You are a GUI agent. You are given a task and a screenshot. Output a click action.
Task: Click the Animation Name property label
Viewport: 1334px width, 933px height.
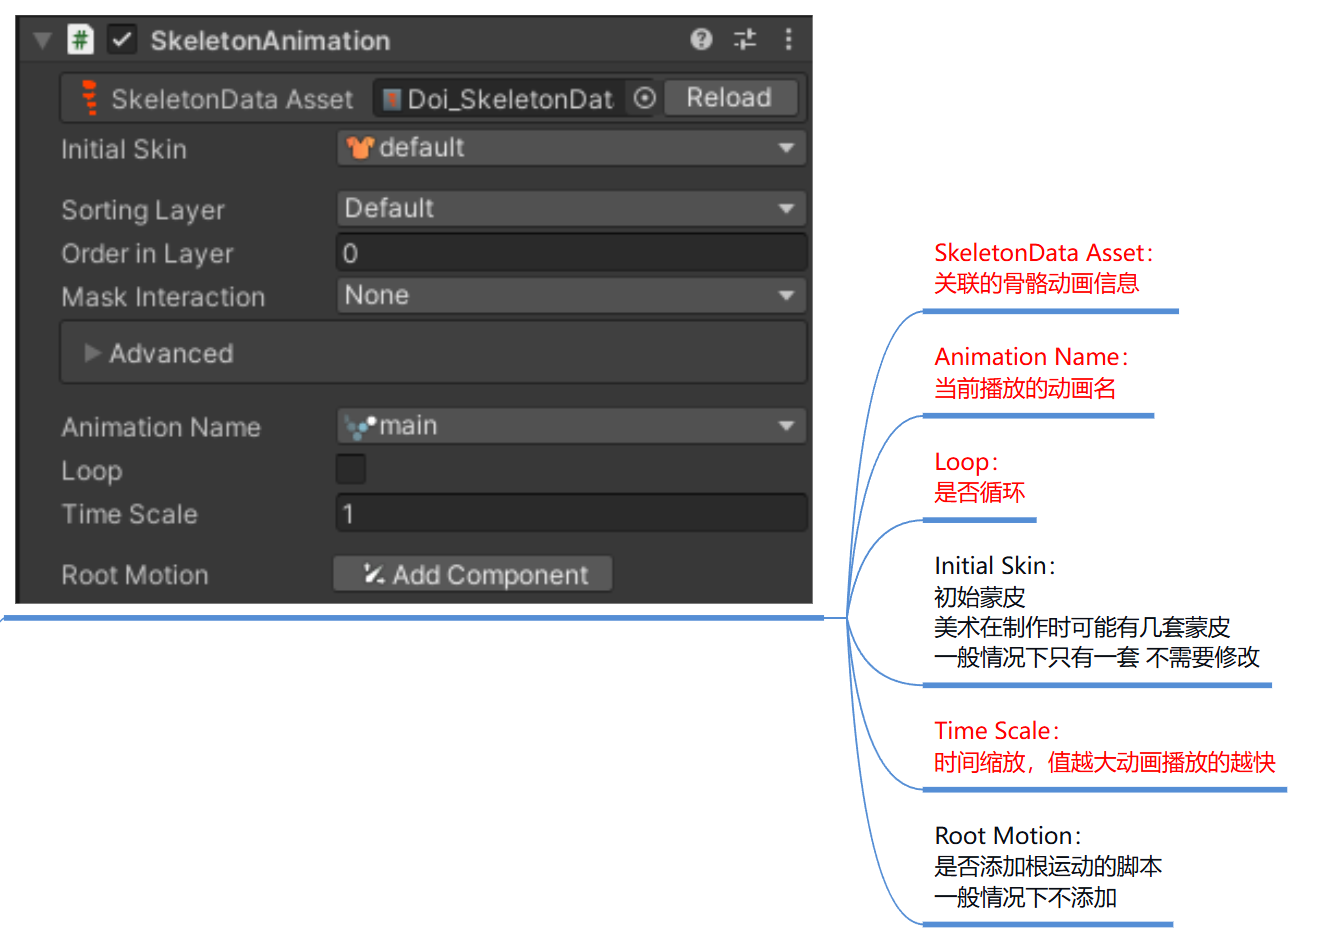[161, 427]
